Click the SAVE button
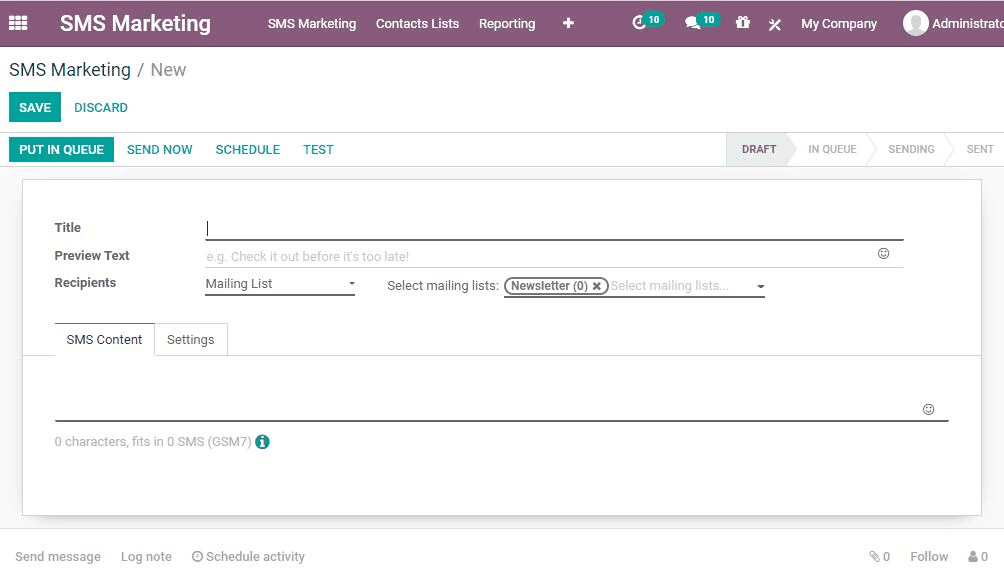 coord(35,107)
